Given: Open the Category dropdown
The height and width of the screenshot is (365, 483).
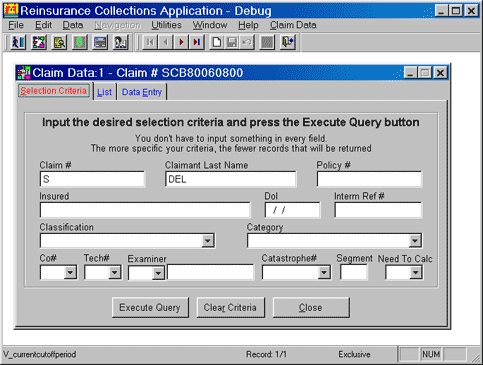Looking at the screenshot, I should pyautogui.click(x=415, y=241).
